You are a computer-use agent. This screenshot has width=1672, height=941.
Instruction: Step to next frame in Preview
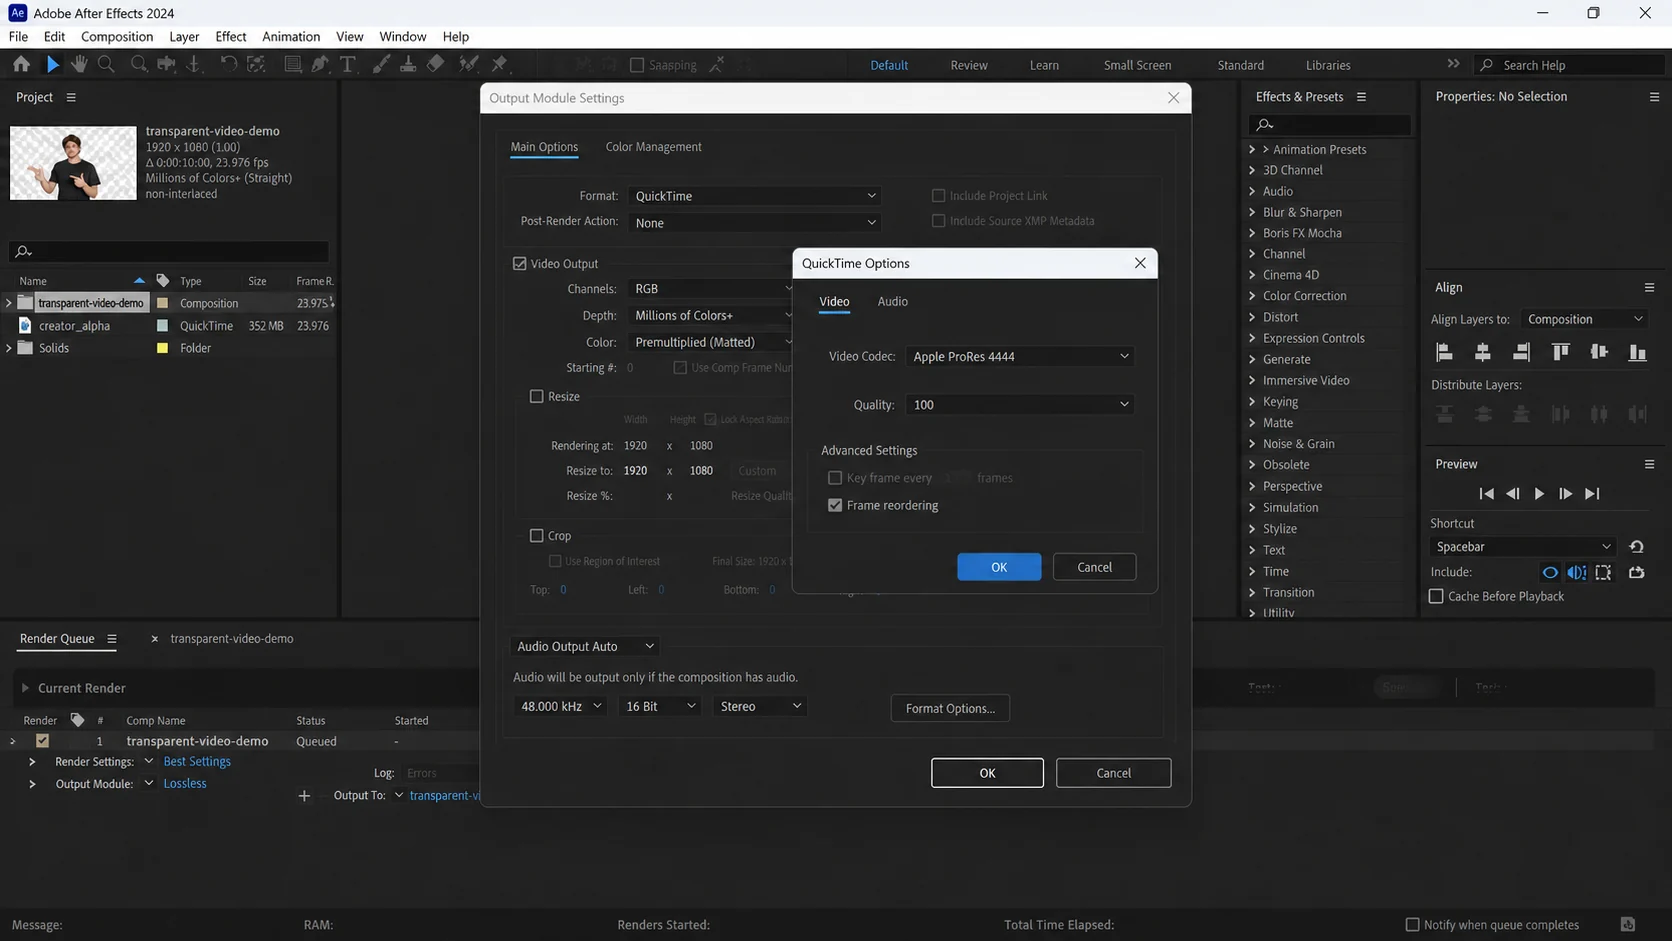click(x=1565, y=494)
